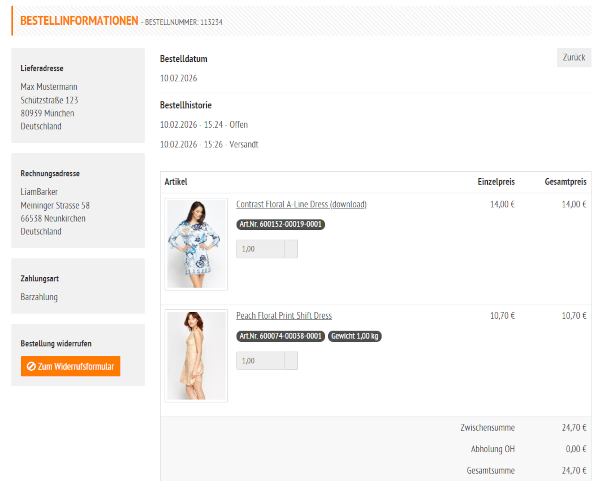Click the Gewicht 1,00 kg badge
The image size is (600, 481).
[x=354, y=337]
